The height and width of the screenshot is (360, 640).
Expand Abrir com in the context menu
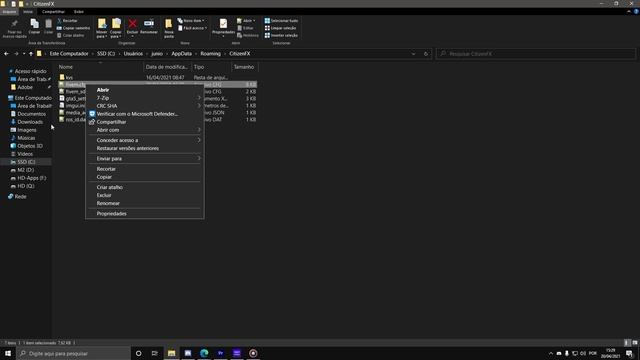coord(144,130)
